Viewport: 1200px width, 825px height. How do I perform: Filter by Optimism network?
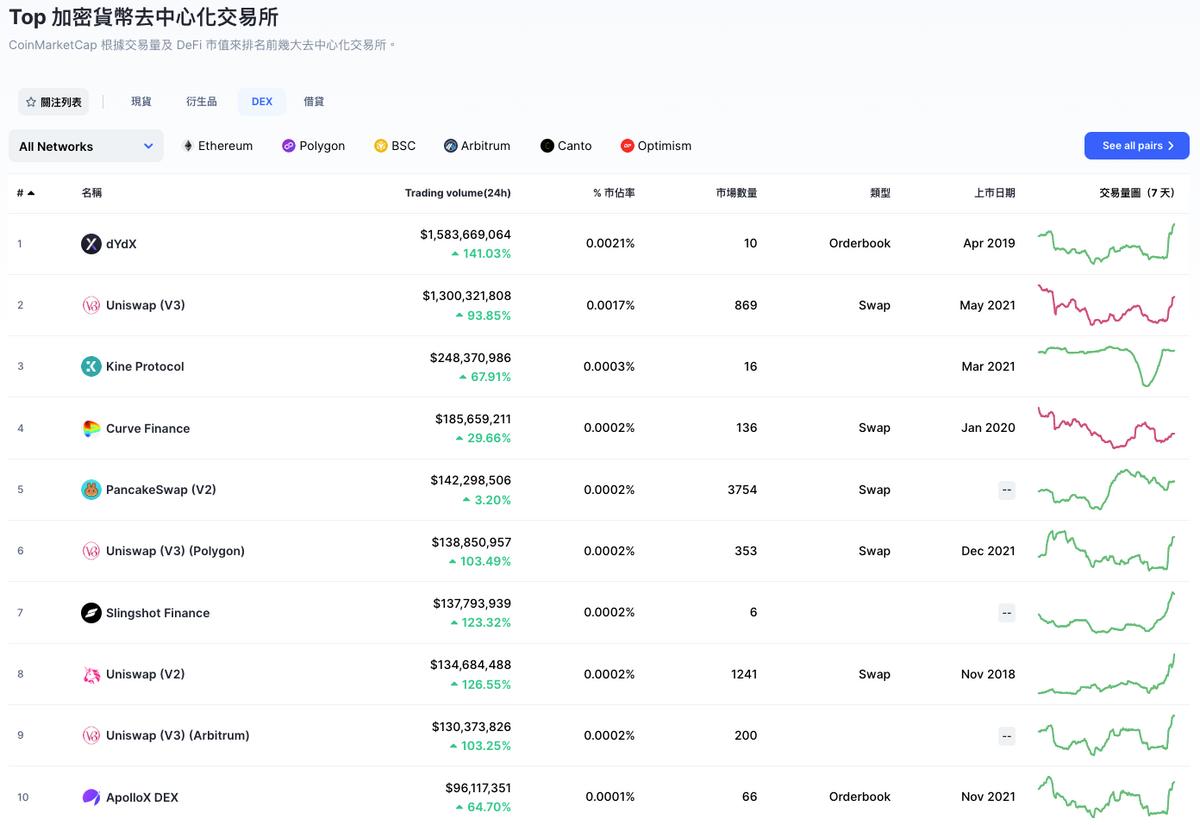click(x=655, y=146)
